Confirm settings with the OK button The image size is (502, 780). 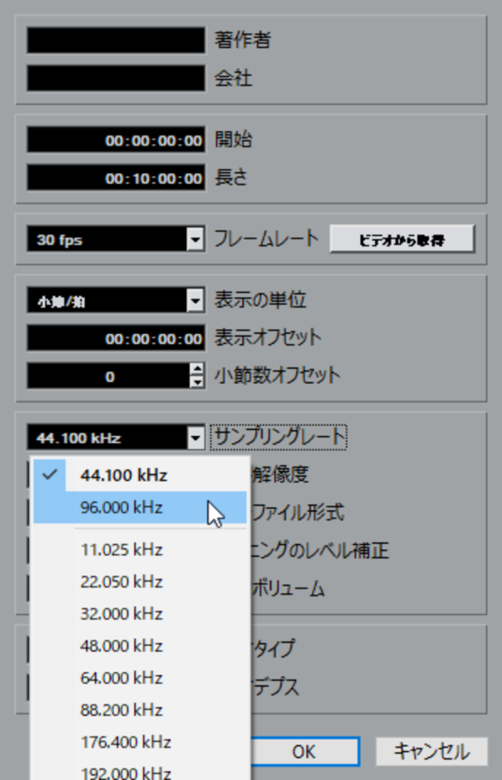click(304, 751)
